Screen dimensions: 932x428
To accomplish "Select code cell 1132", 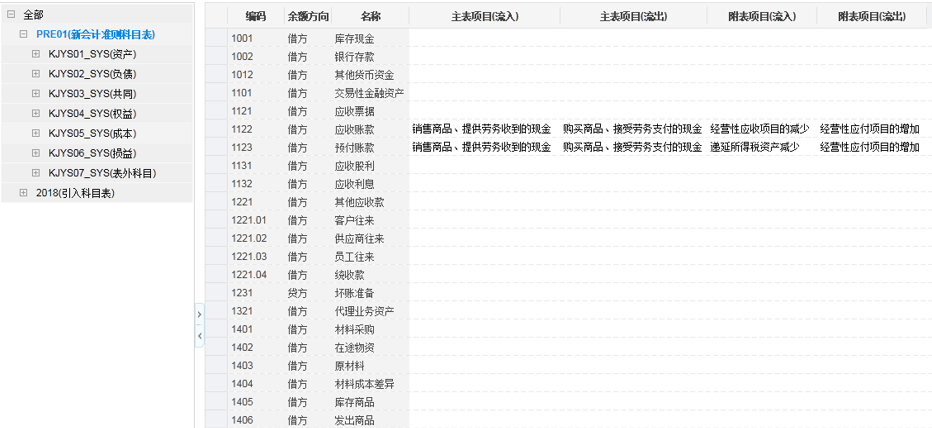I will 256,184.
